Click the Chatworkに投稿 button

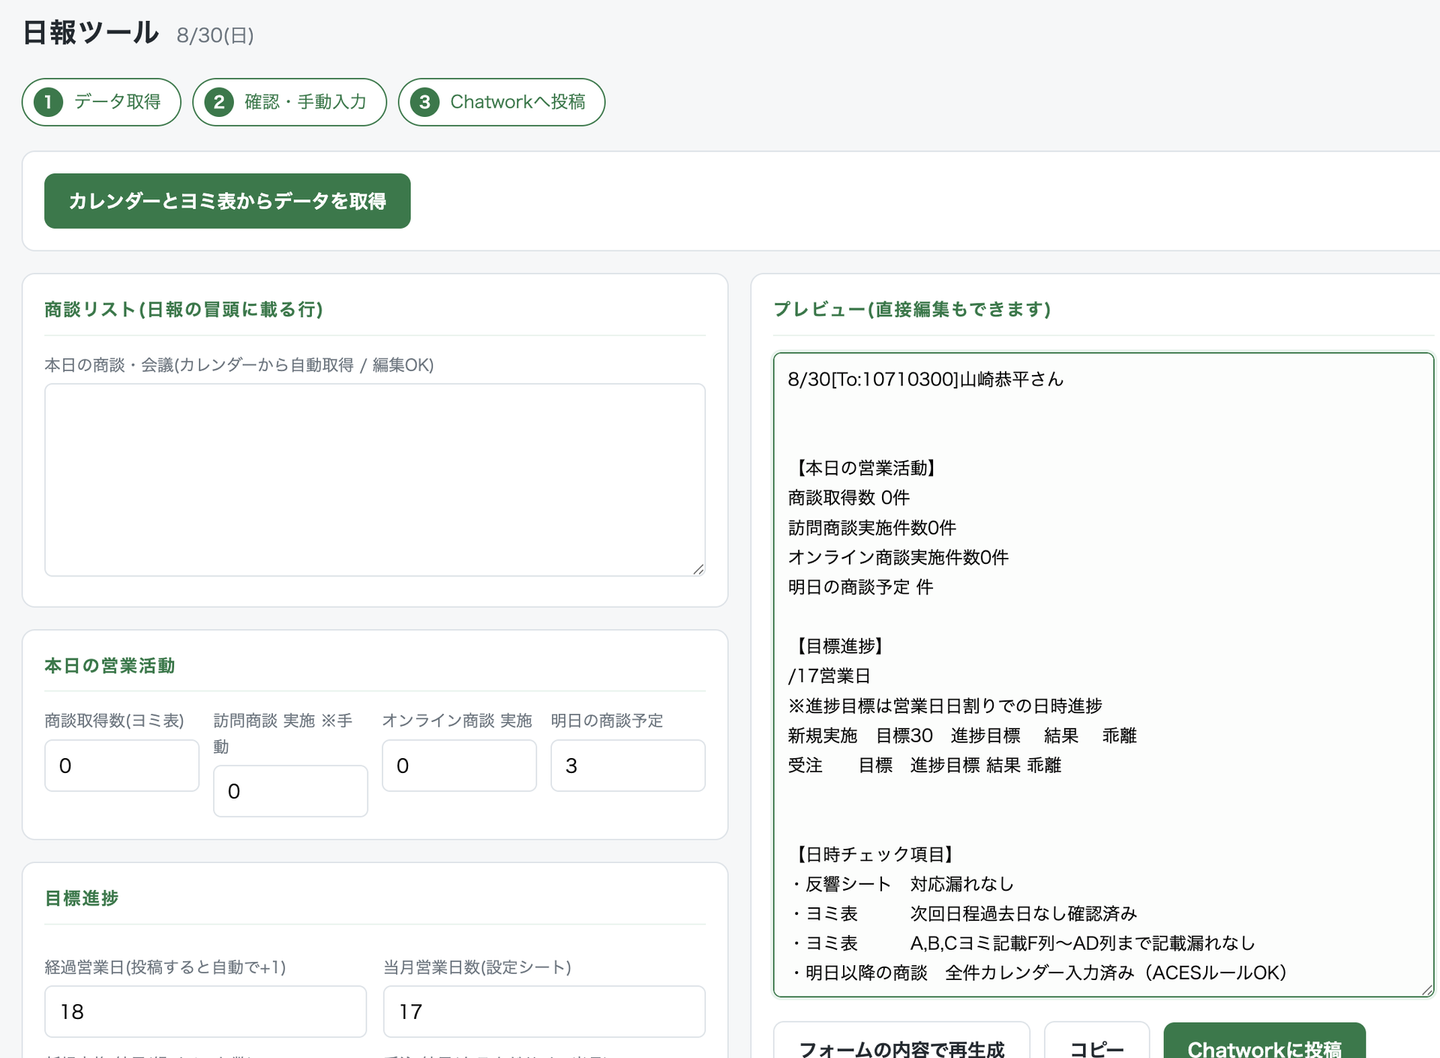tap(1265, 1045)
